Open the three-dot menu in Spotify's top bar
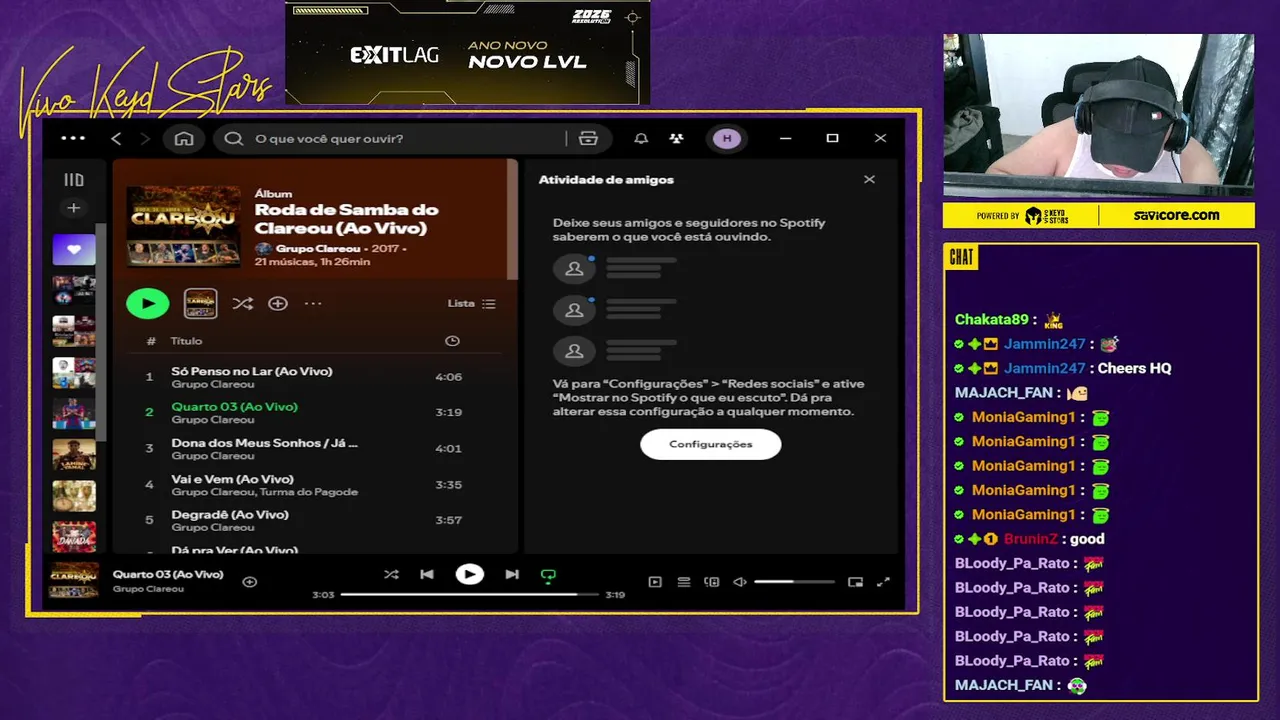The image size is (1280, 720). [x=73, y=138]
